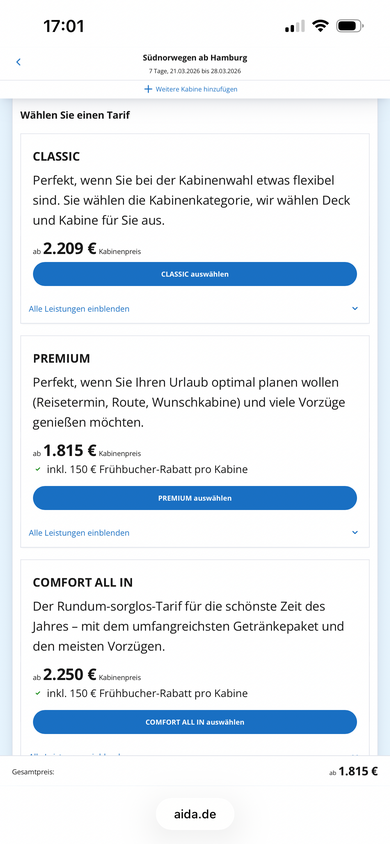Open 'Alle Leistungen einblenden' under CLASSIC
The height and width of the screenshot is (844, 390).
(x=79, y=309)
